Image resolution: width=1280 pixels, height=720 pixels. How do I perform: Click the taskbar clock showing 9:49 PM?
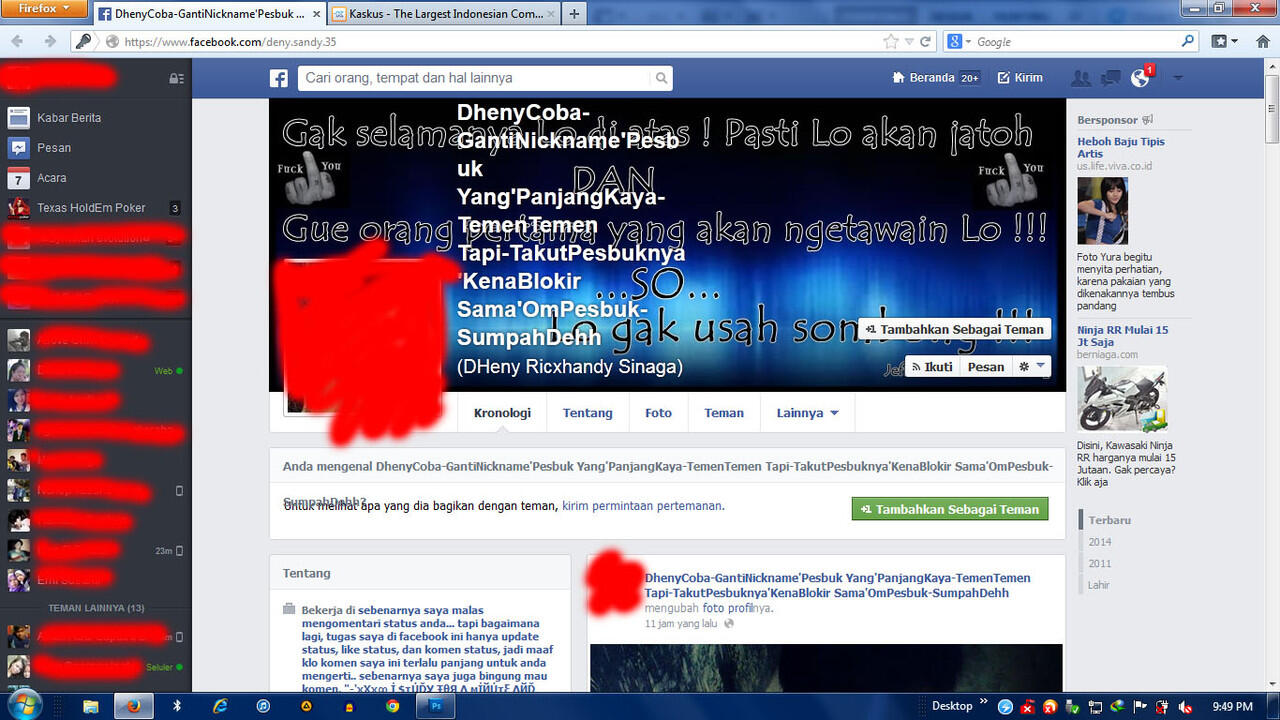pyautogui.click(x=1231, y=706)
